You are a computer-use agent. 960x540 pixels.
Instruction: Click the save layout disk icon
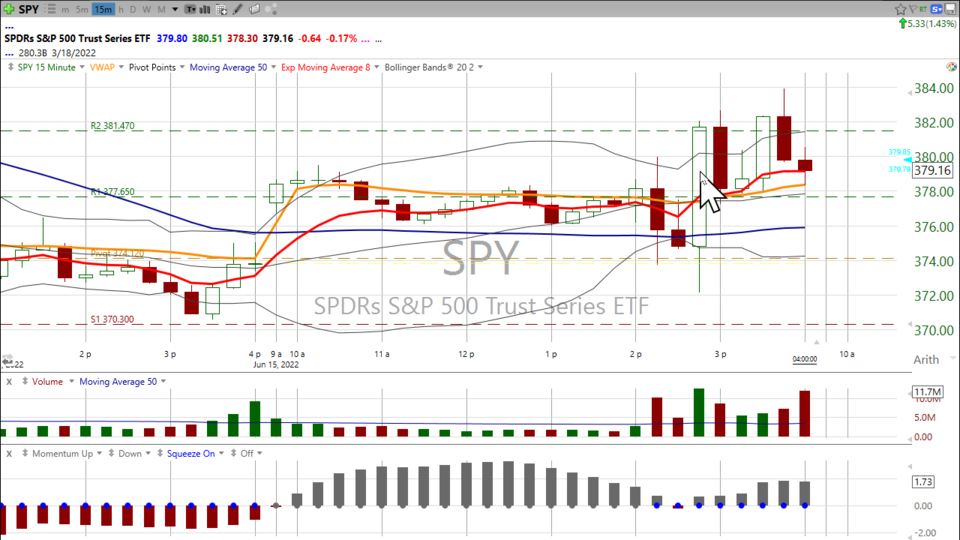point(952,9)
